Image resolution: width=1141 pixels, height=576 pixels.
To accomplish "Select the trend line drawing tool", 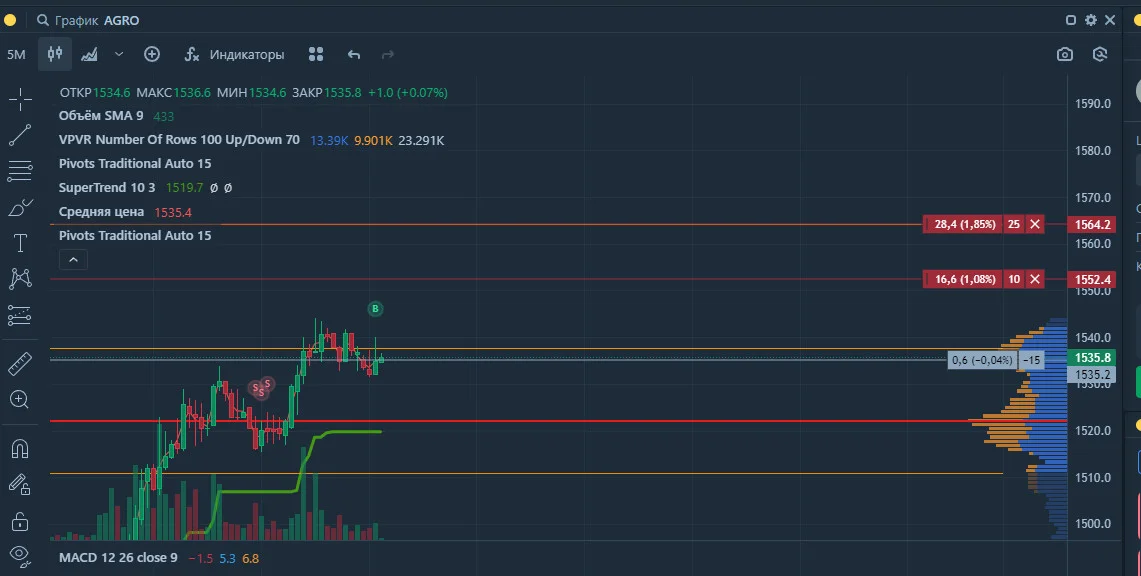I will 20,135.
